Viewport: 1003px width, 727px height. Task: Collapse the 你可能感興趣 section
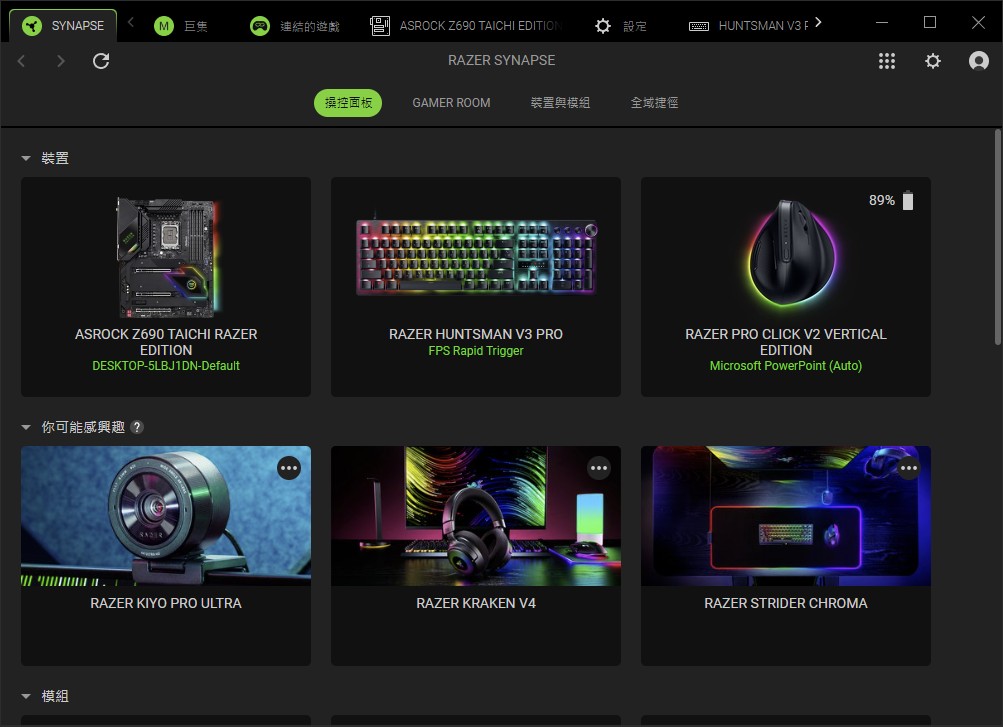click(26, 427)
